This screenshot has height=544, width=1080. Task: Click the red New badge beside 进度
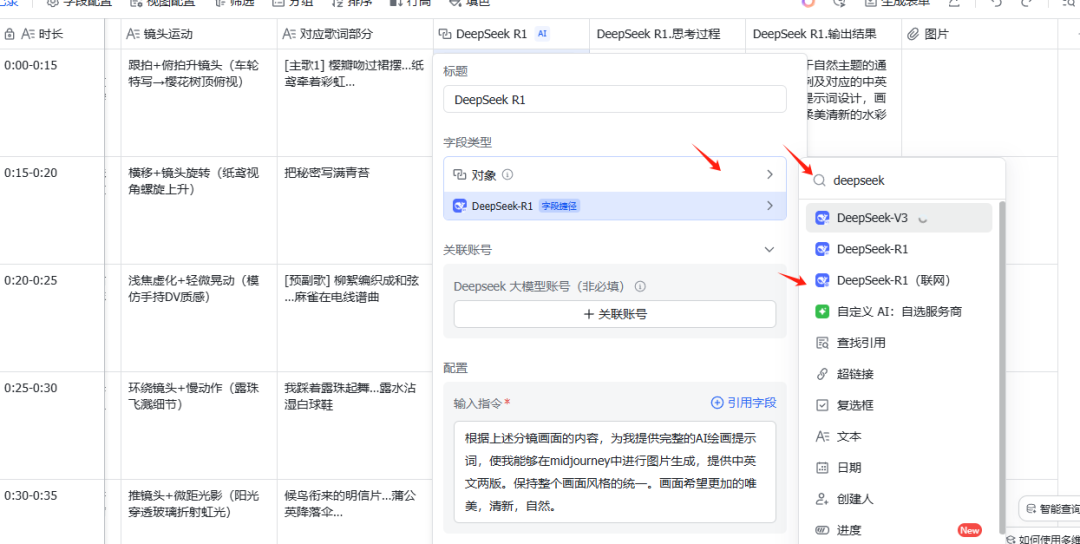(969, 530)
